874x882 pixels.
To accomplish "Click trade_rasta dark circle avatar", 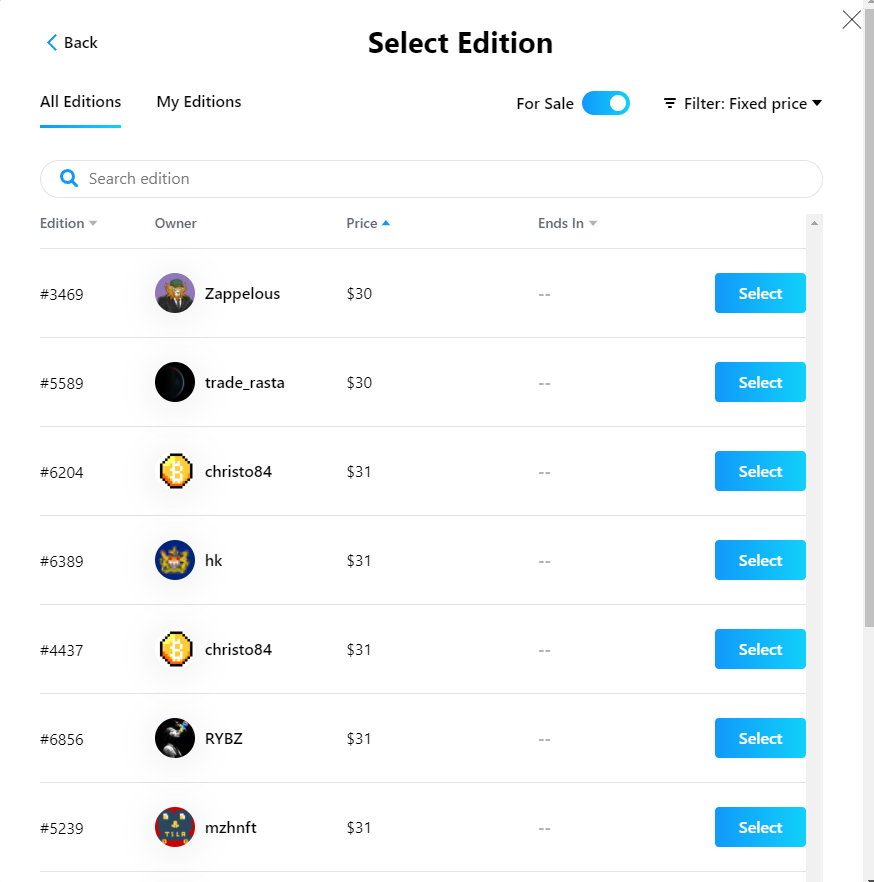I will (x=175, y=382).
